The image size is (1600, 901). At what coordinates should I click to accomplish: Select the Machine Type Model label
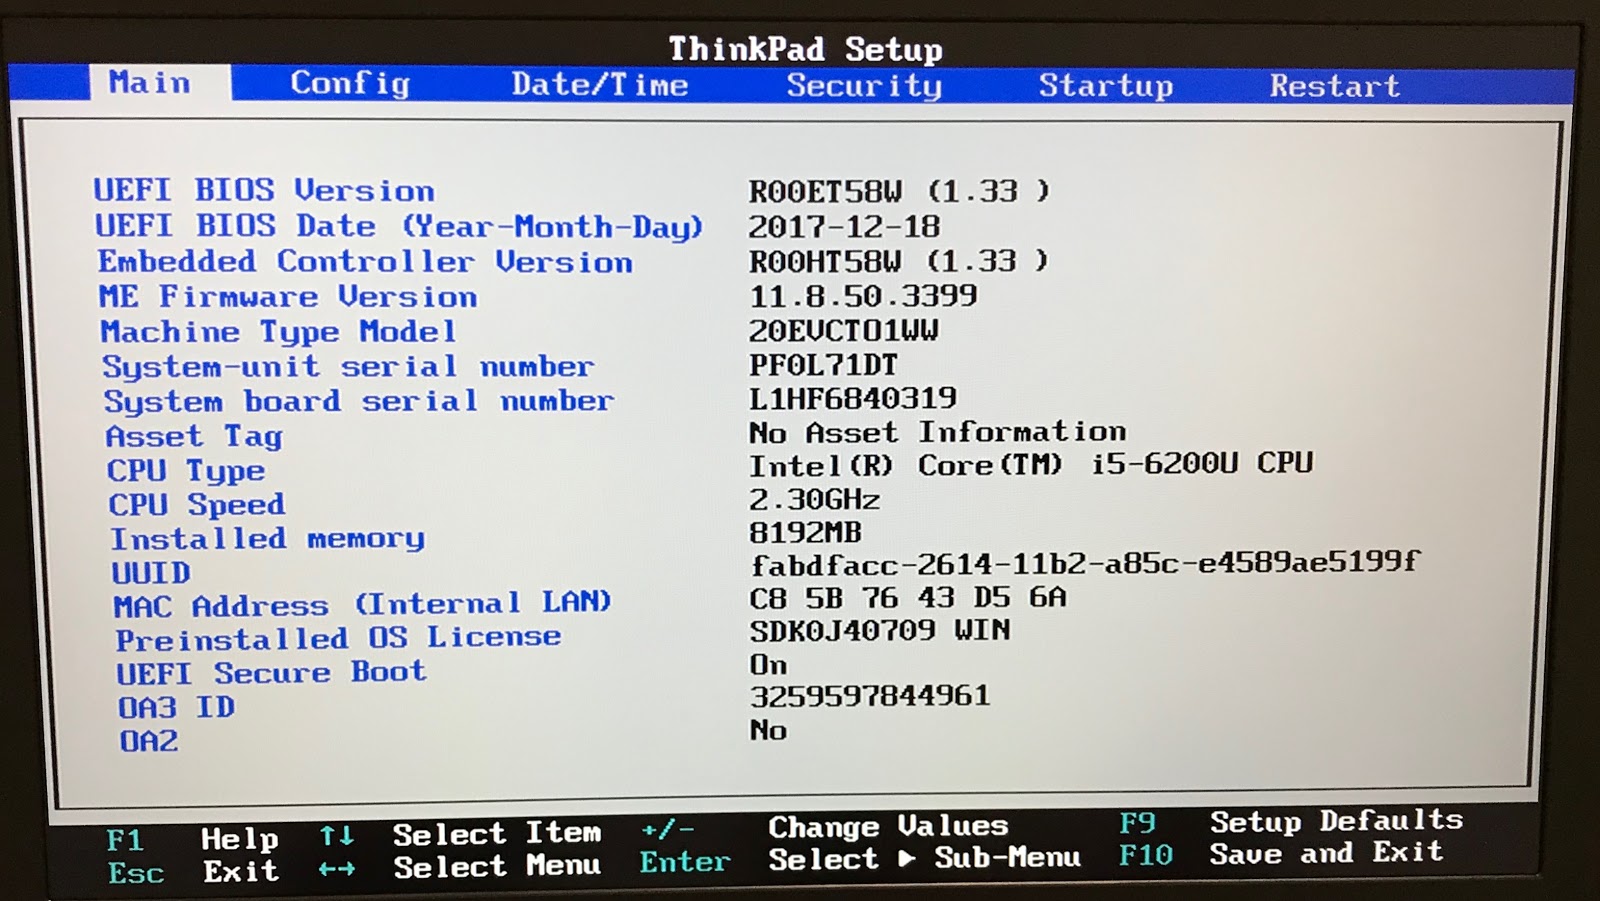click(278, 331)
